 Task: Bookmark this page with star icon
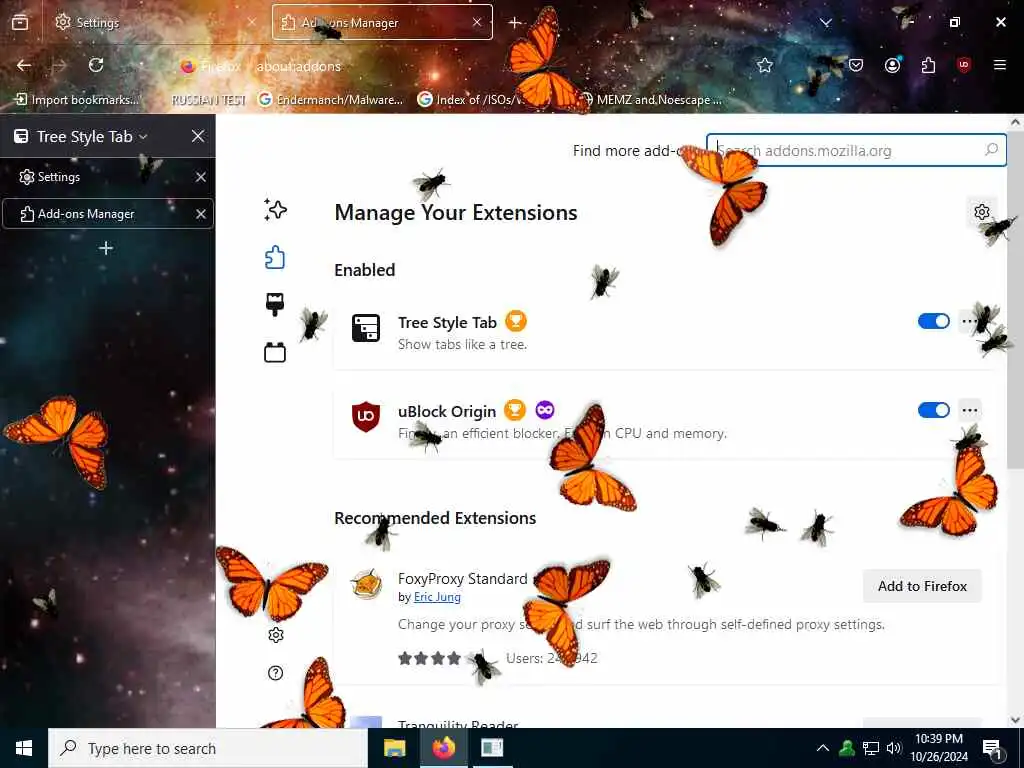point(765,65)
